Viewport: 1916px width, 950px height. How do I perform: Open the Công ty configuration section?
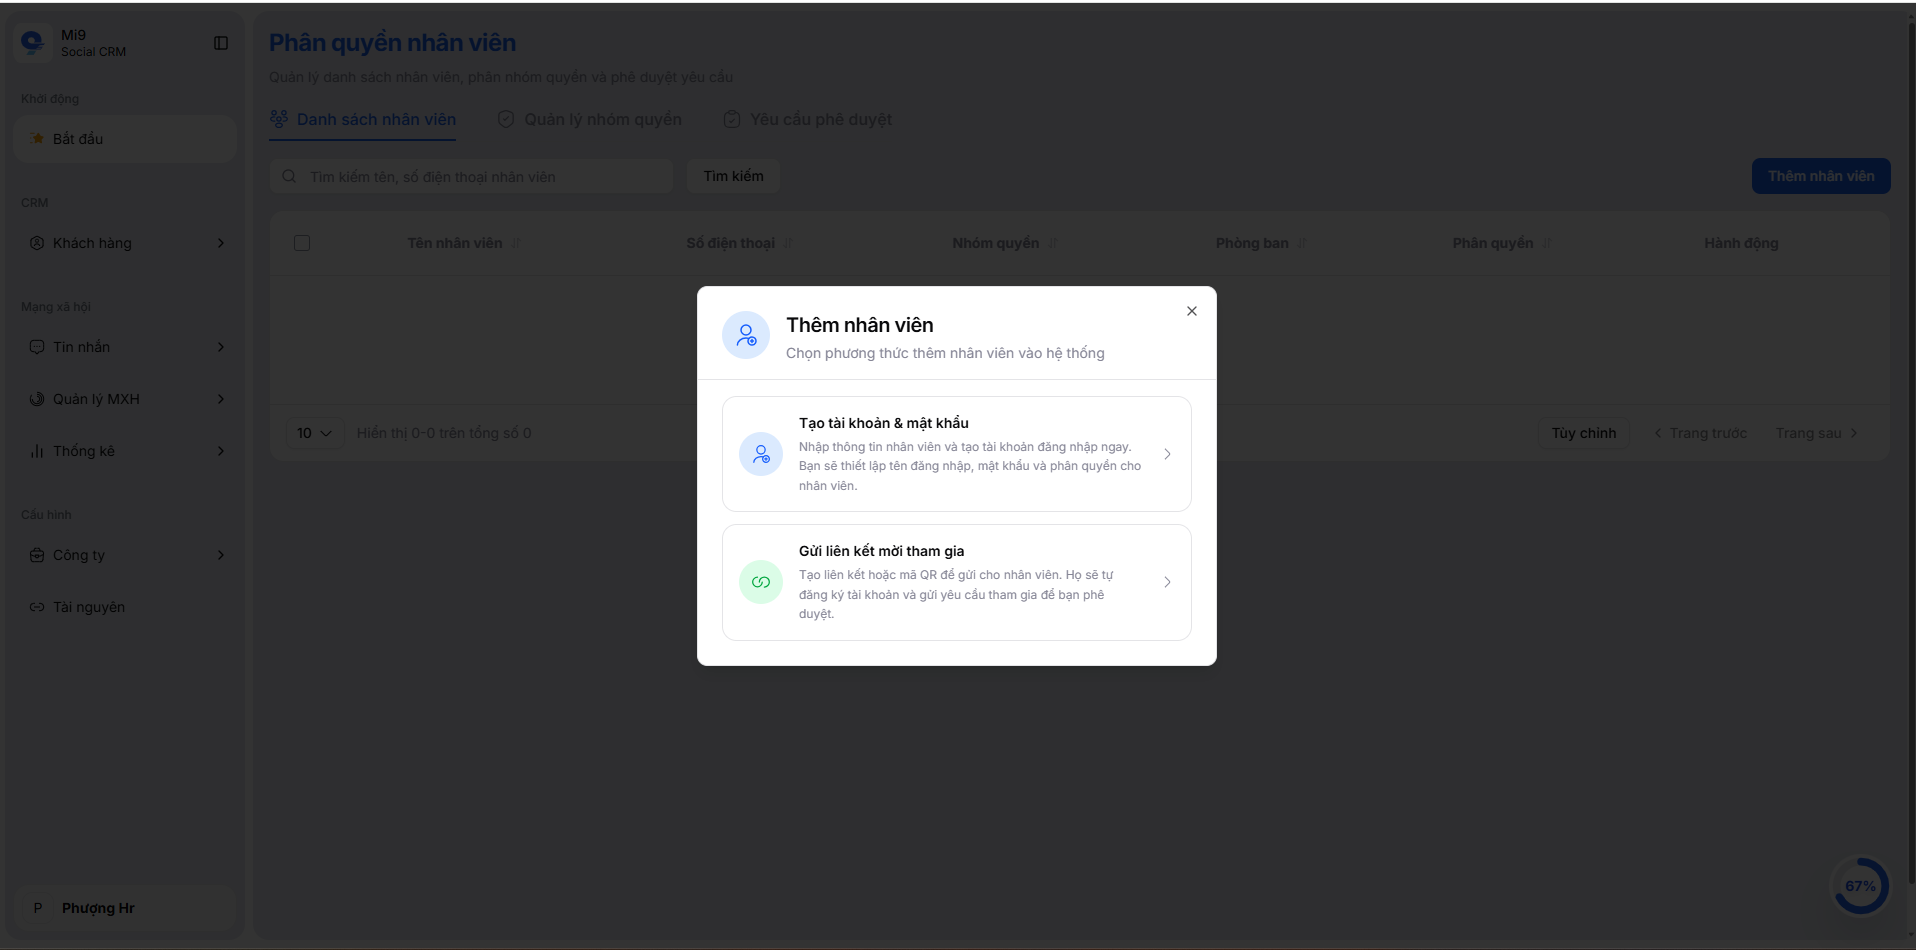pyautogui.click(x=80, y=555)
